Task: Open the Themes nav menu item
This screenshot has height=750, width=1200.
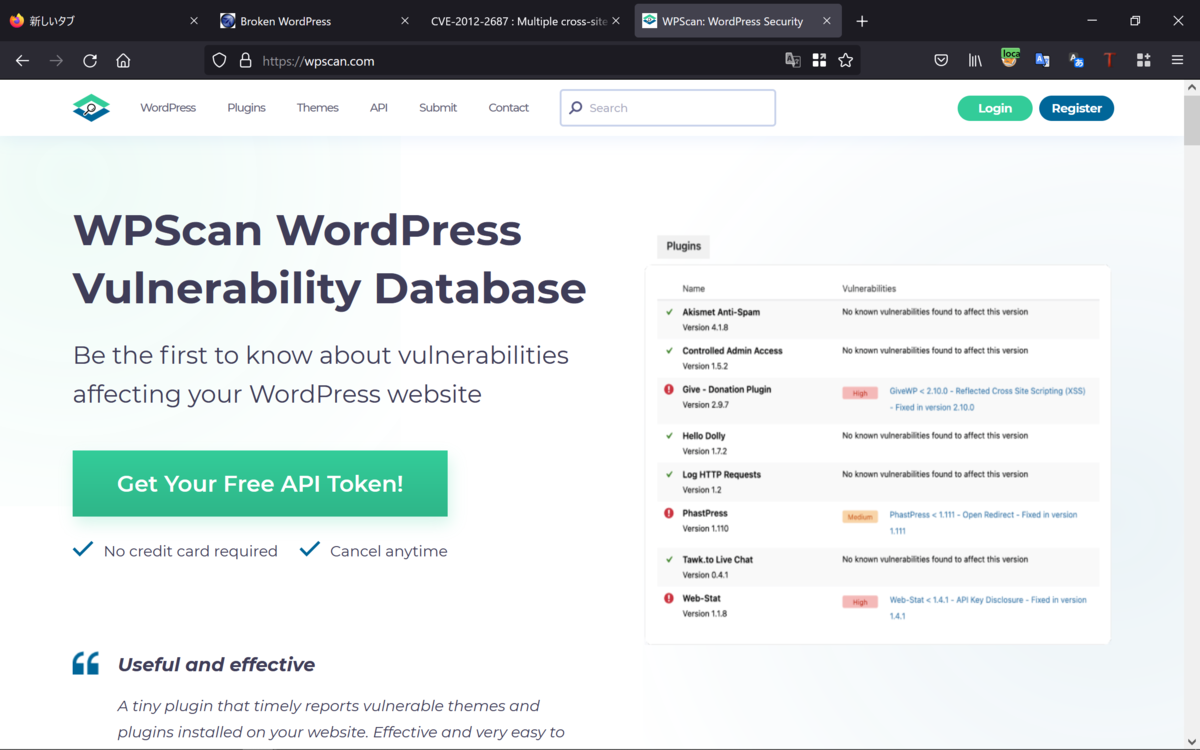Action: [x=318, y=108]
